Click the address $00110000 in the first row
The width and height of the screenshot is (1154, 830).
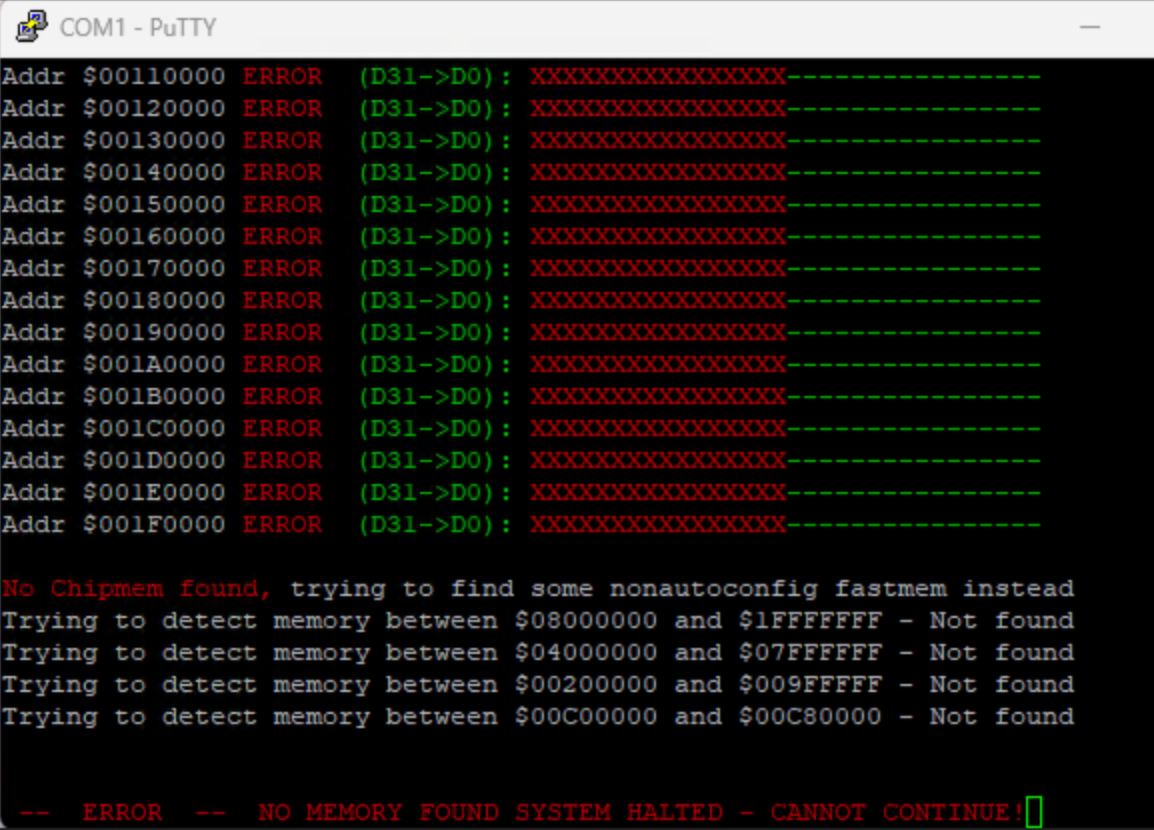coord(154,77)
